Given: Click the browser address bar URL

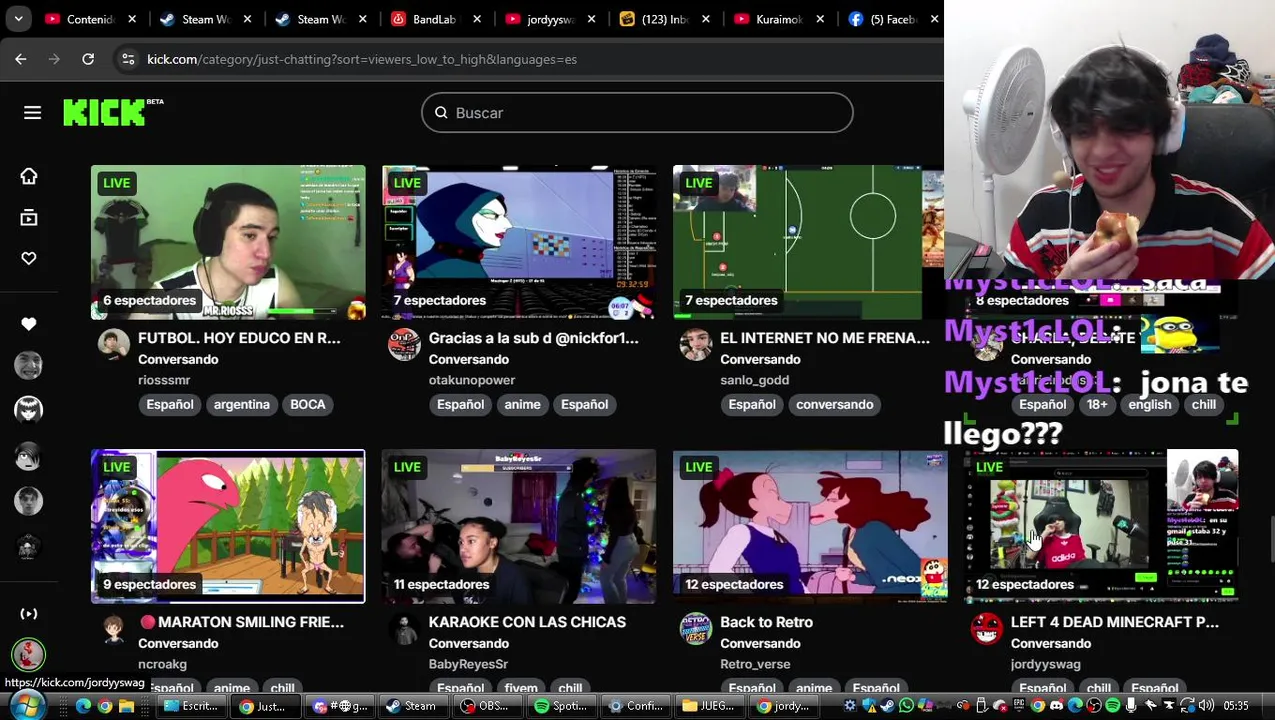Looking at the screenshot, I should (x=362, y=59).
